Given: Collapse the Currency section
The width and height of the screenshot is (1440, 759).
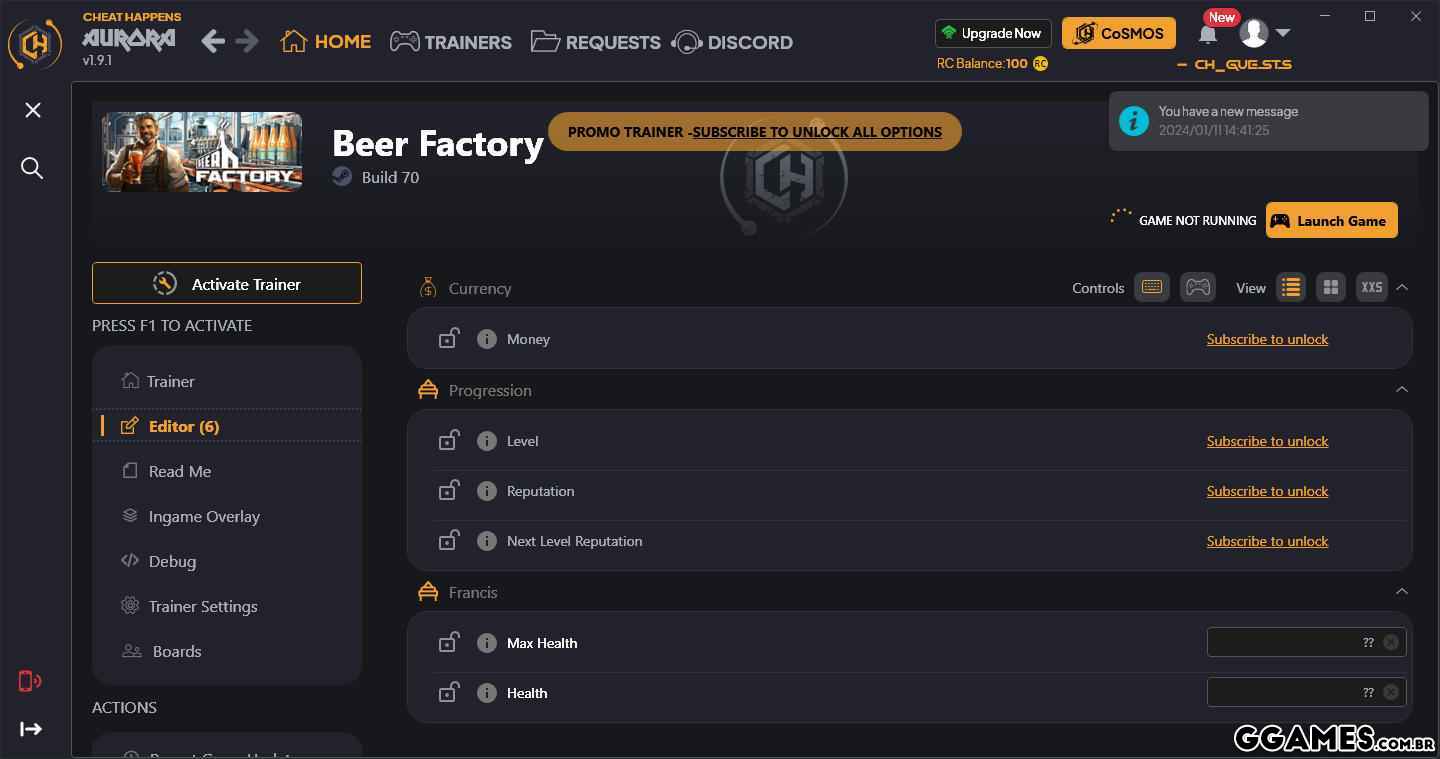Looking at the screenshot, I should pyautogui.click(x=1402, y=287).
